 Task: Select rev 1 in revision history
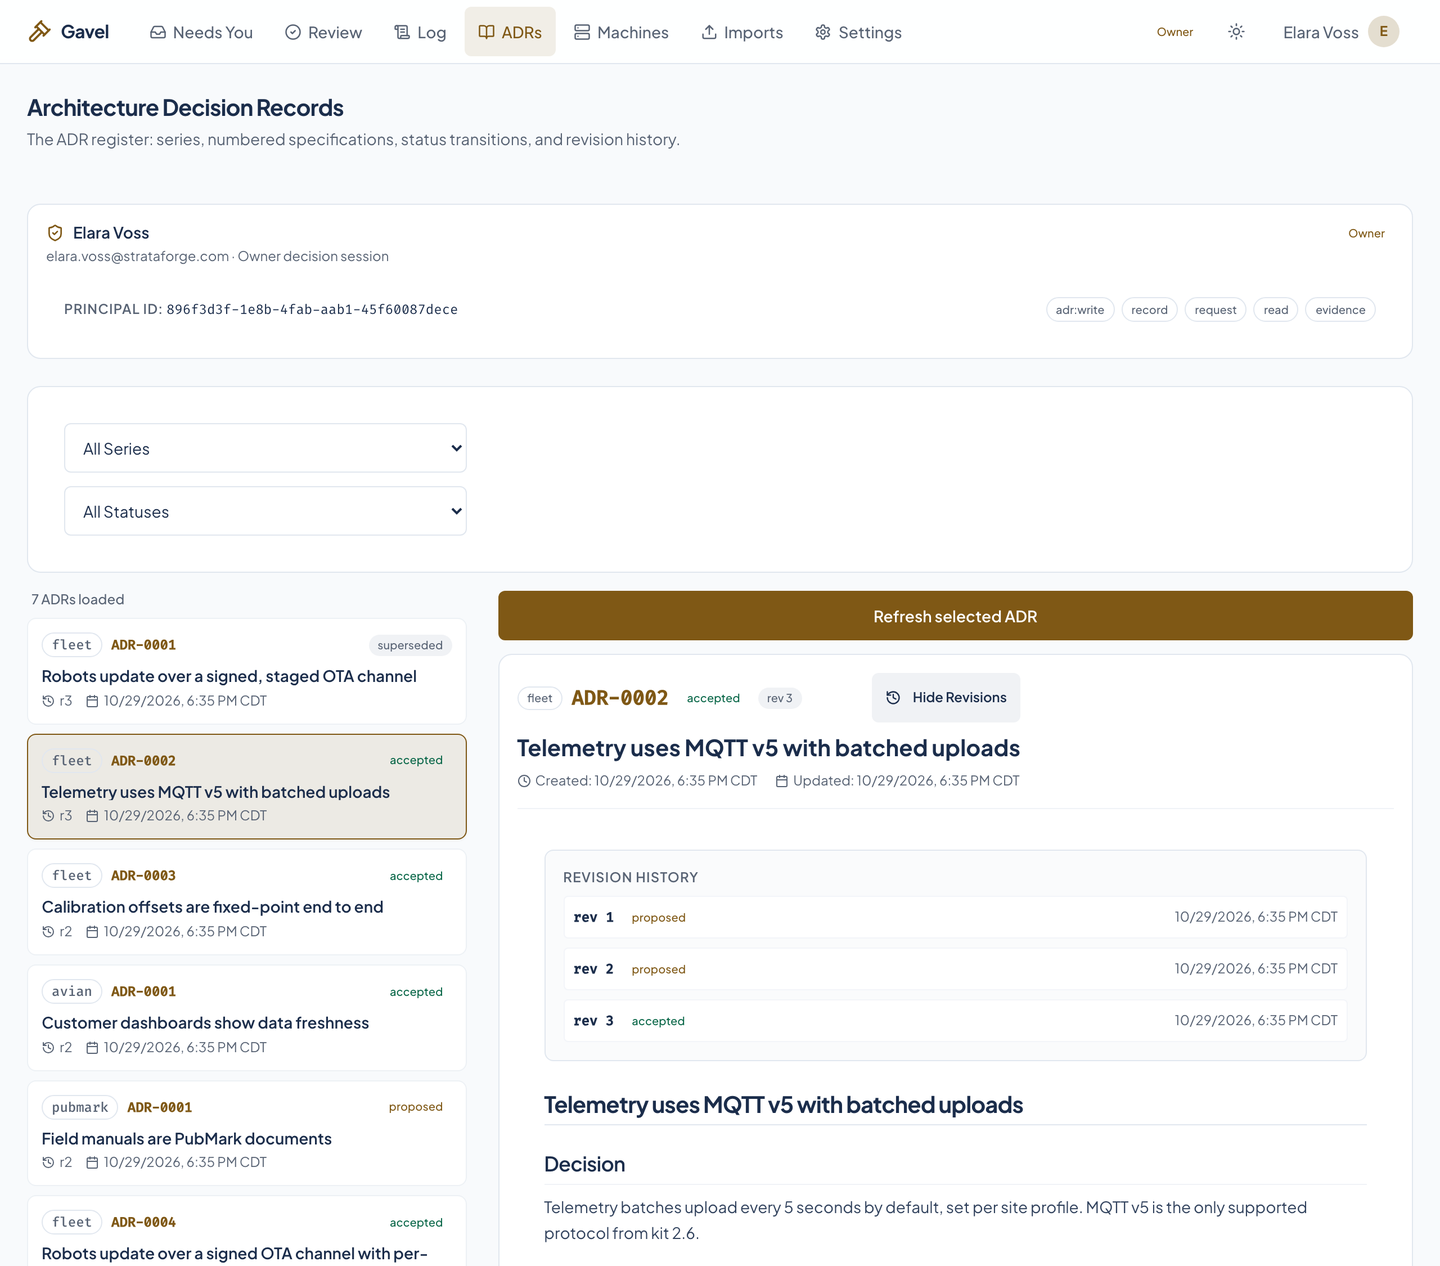click(955, 917)
